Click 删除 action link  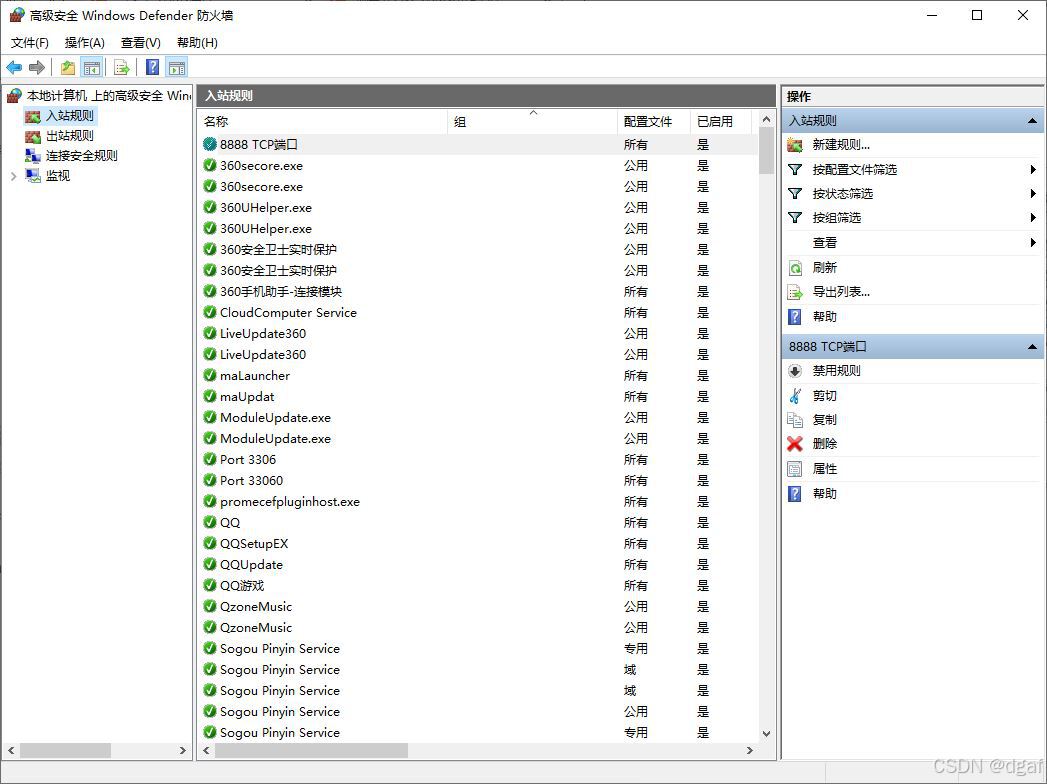pos(825,443)
